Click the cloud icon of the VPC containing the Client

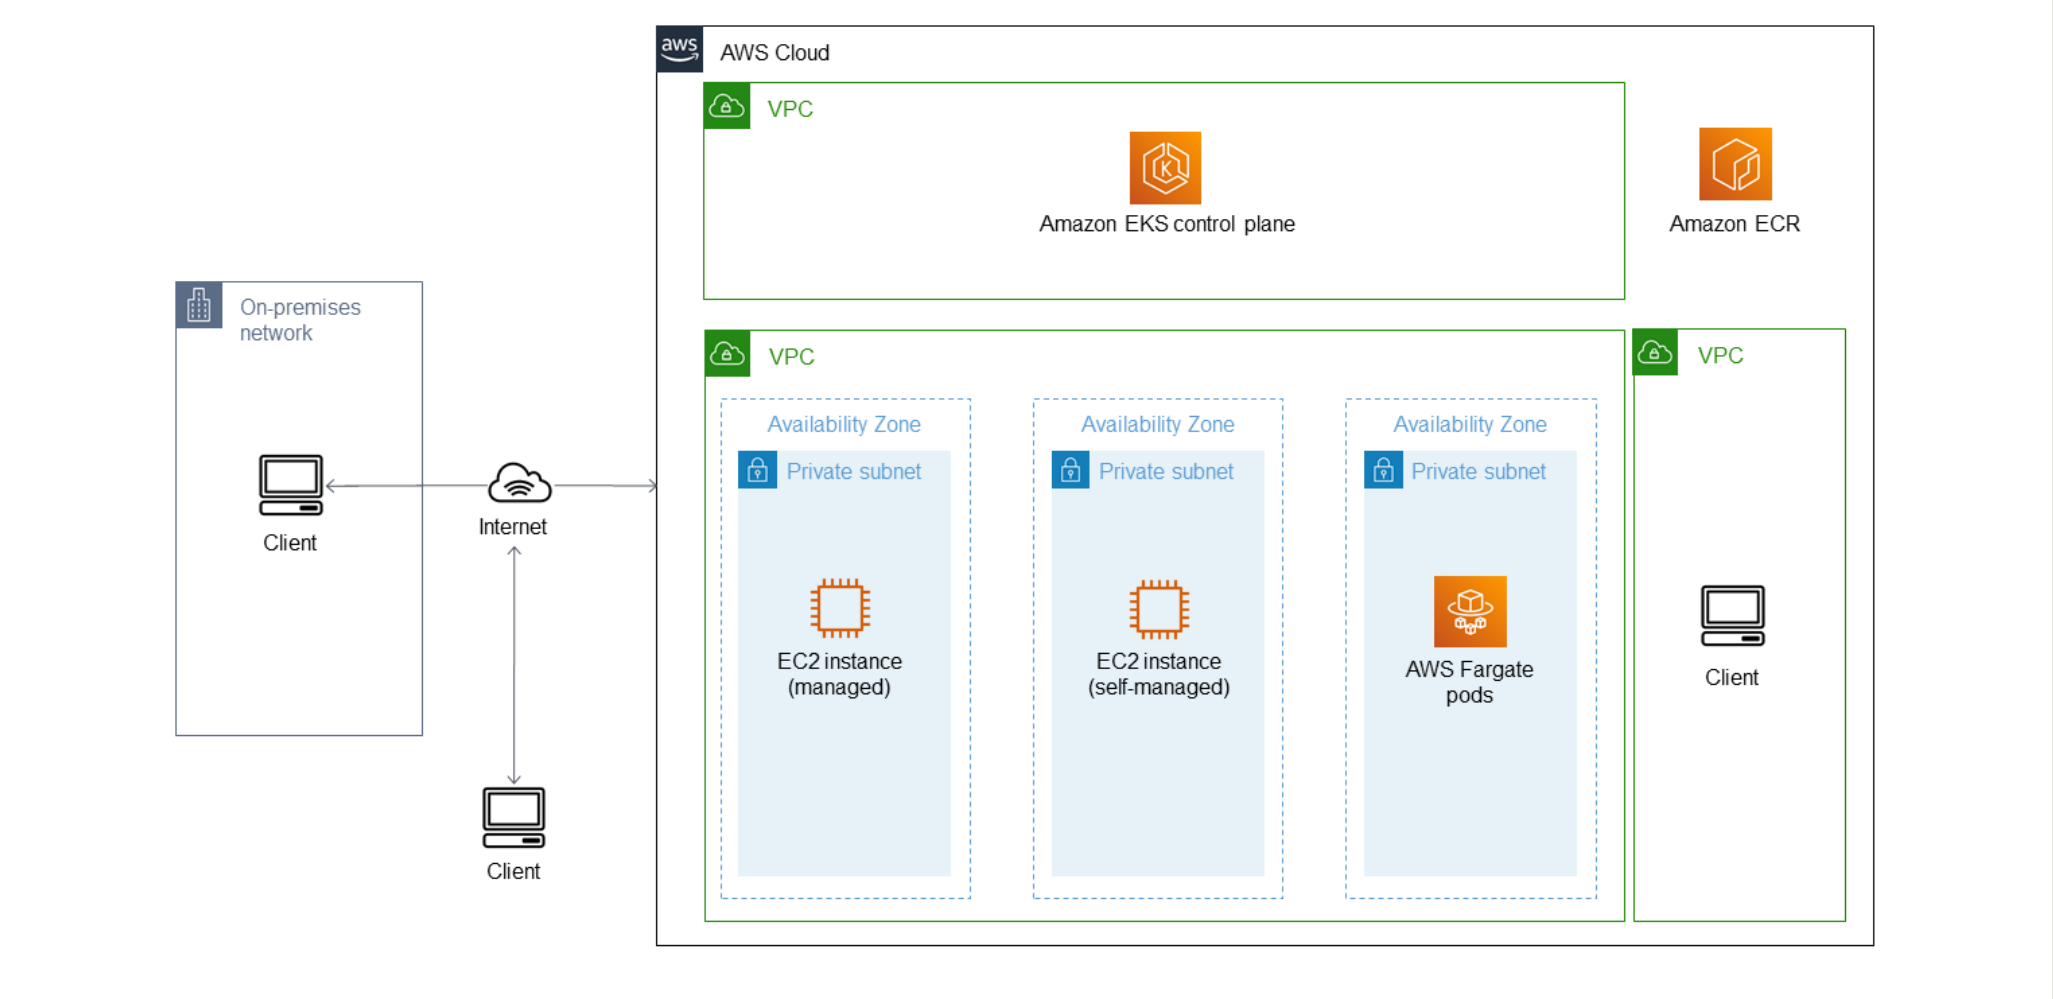[x=1655, y=352]
